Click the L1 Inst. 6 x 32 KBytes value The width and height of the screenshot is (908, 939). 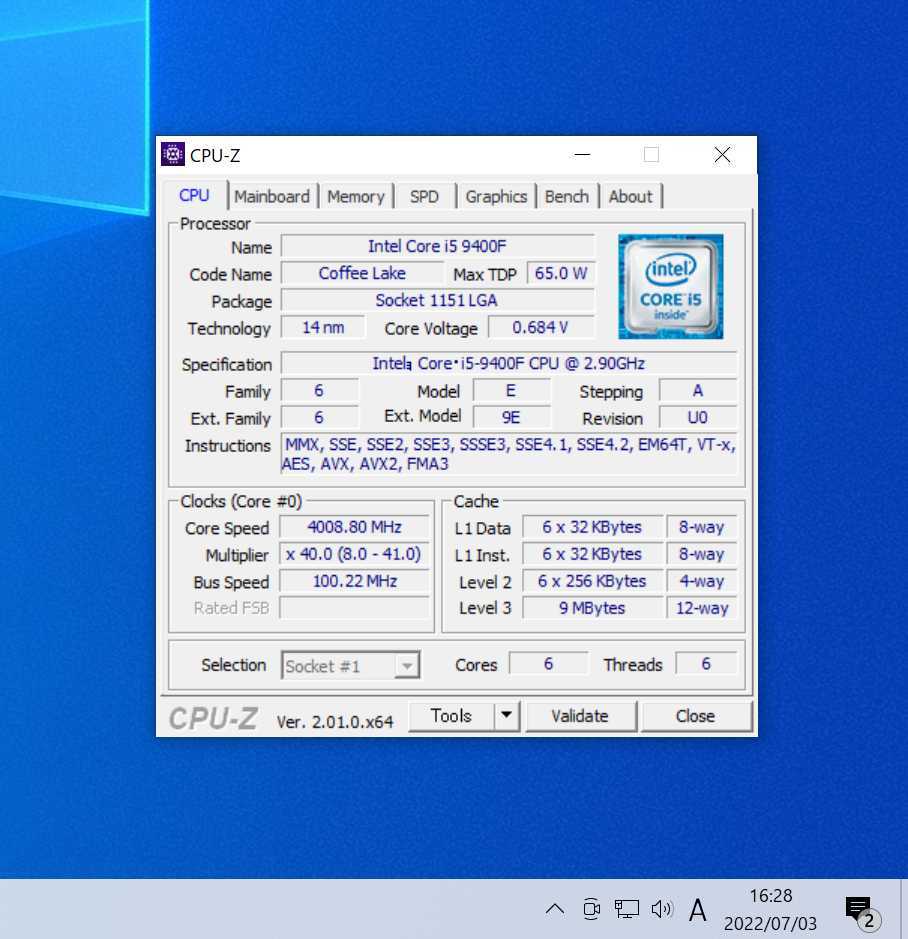pos(592,554)
